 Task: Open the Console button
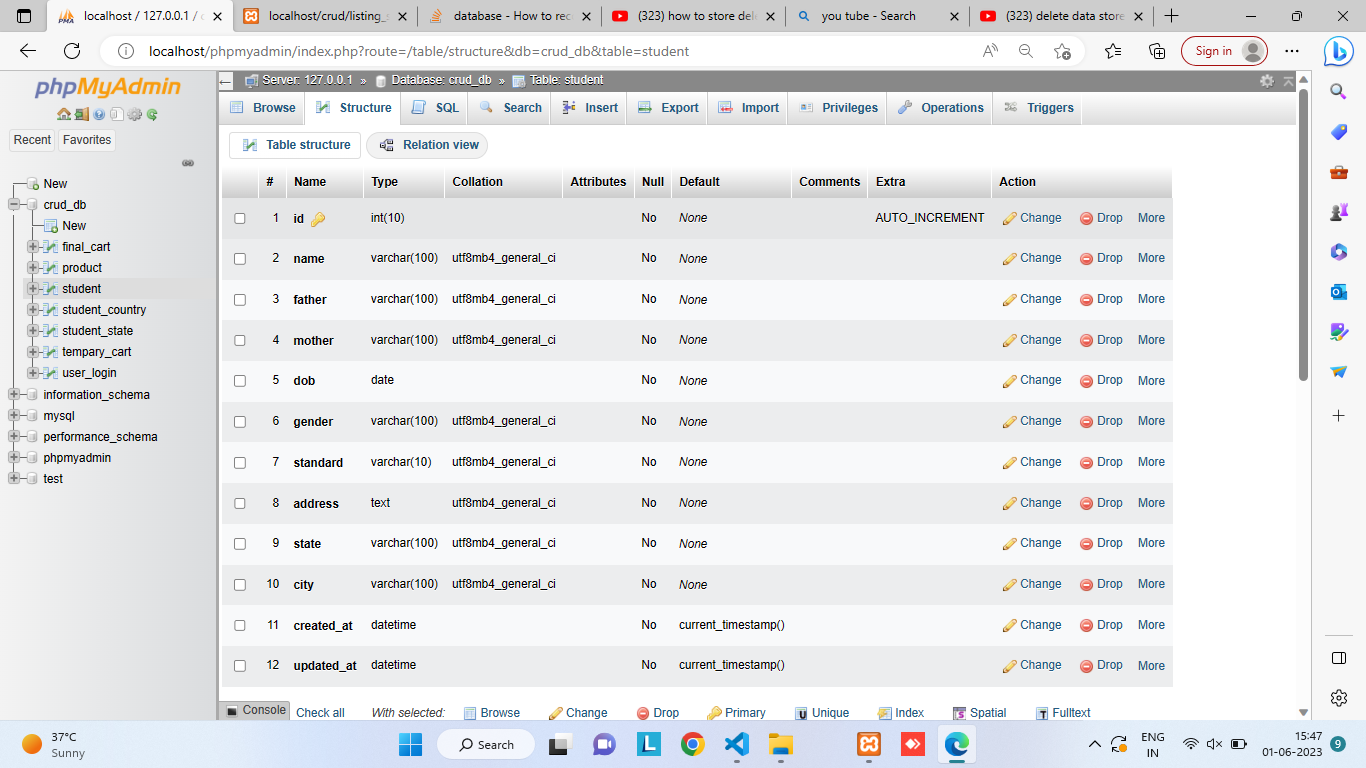point(255,710)
